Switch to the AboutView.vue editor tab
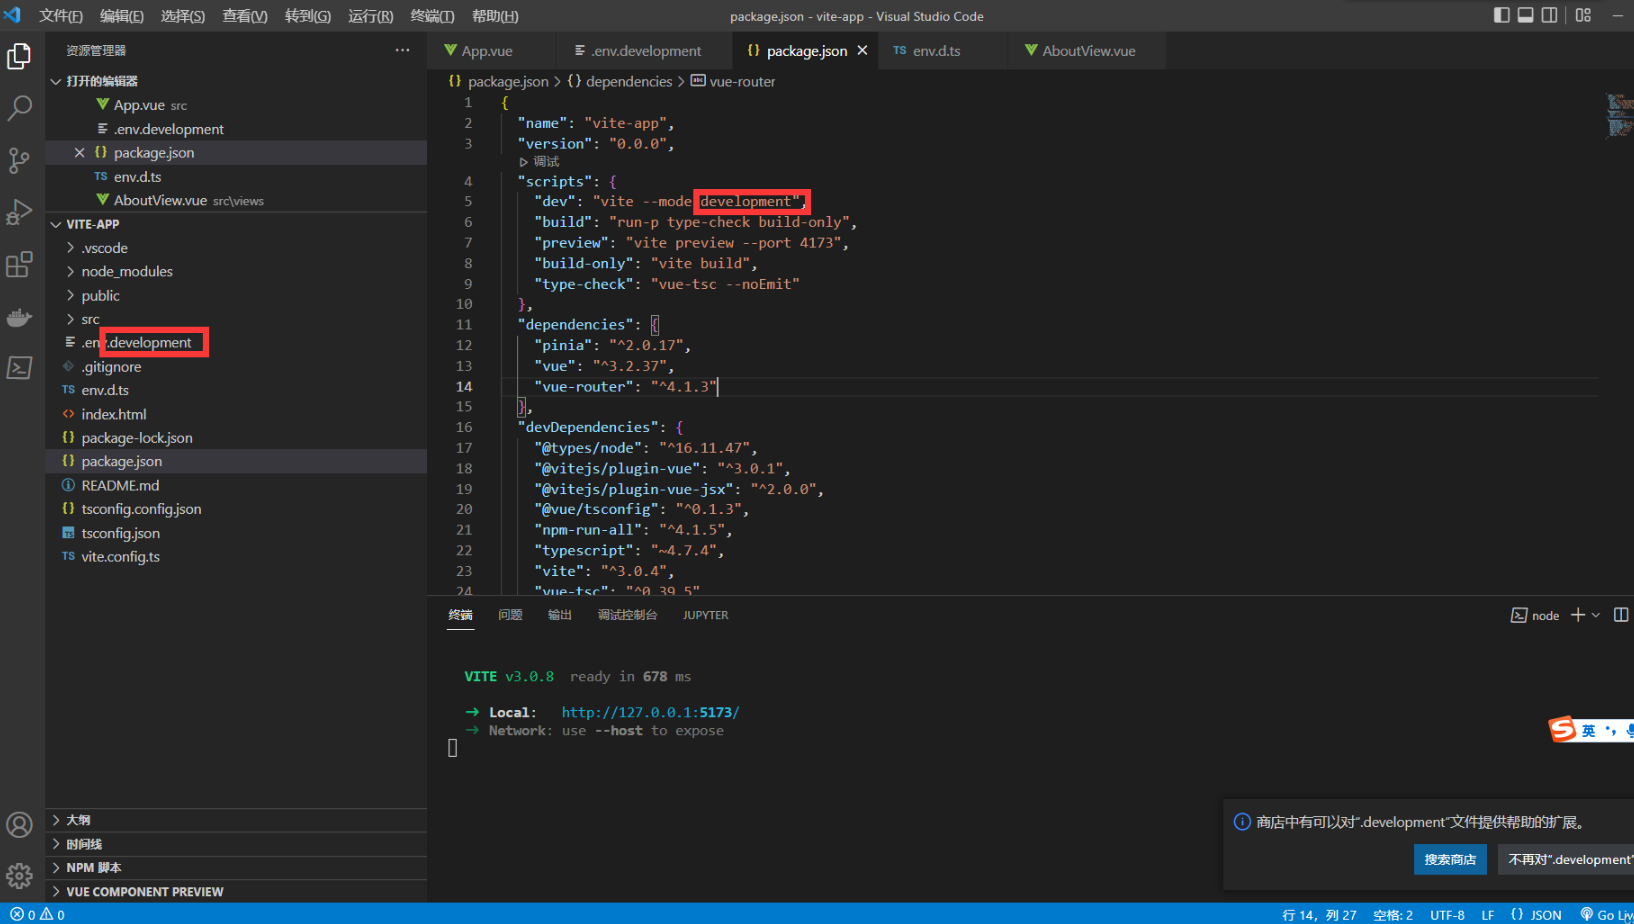Image resolution: width=1634 pixels, height=924 pixels. pyautogui.click(x=1088, y=51)
